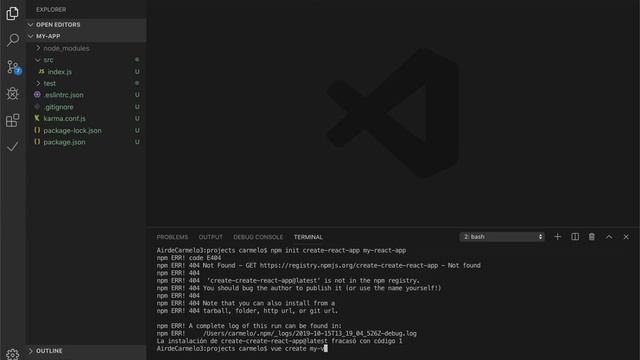Click the JS icon beside index.js
This screenshot has height=360, width=640.
41,71
